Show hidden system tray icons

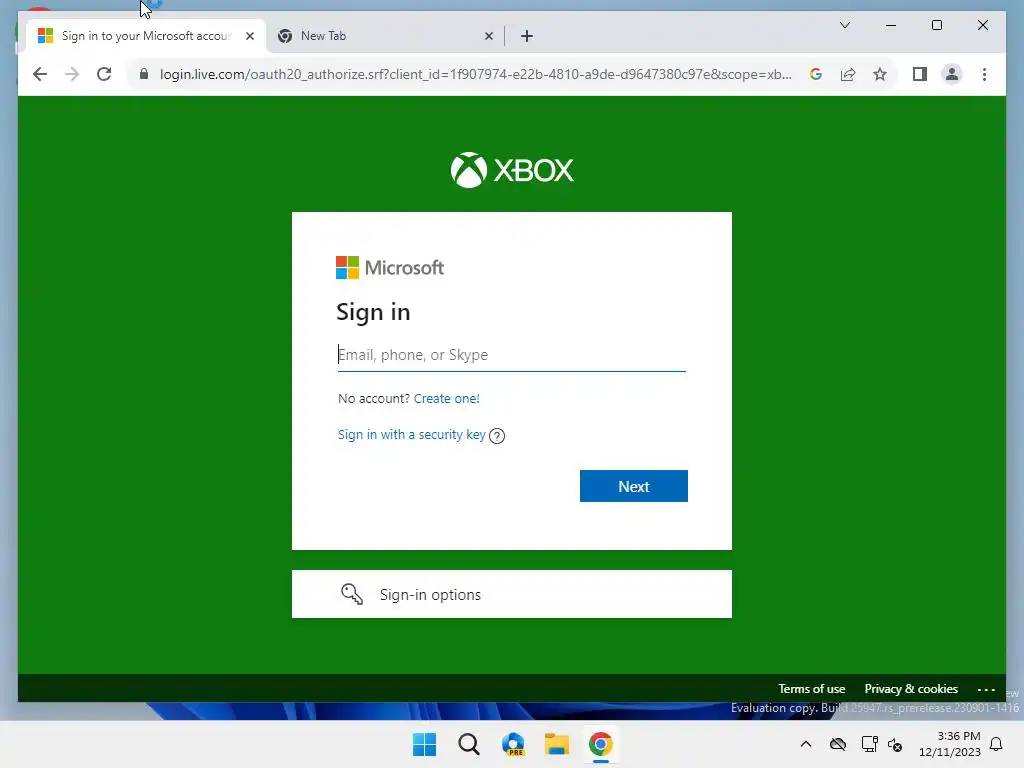(806, 744)
